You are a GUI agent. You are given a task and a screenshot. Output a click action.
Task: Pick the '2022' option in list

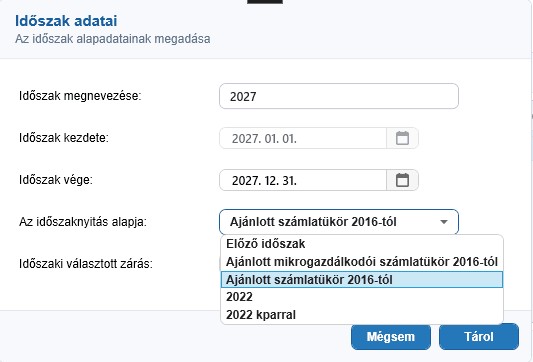pyautogui.click(x=362, y=297)
